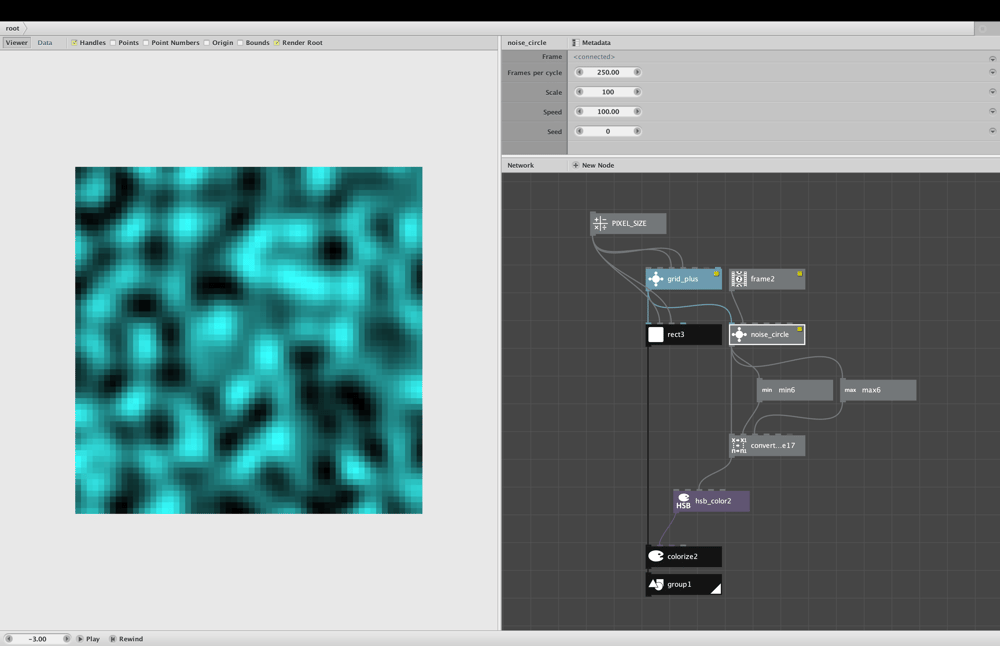
Task: Click the Metadata icon
Action: click(575, 43)
